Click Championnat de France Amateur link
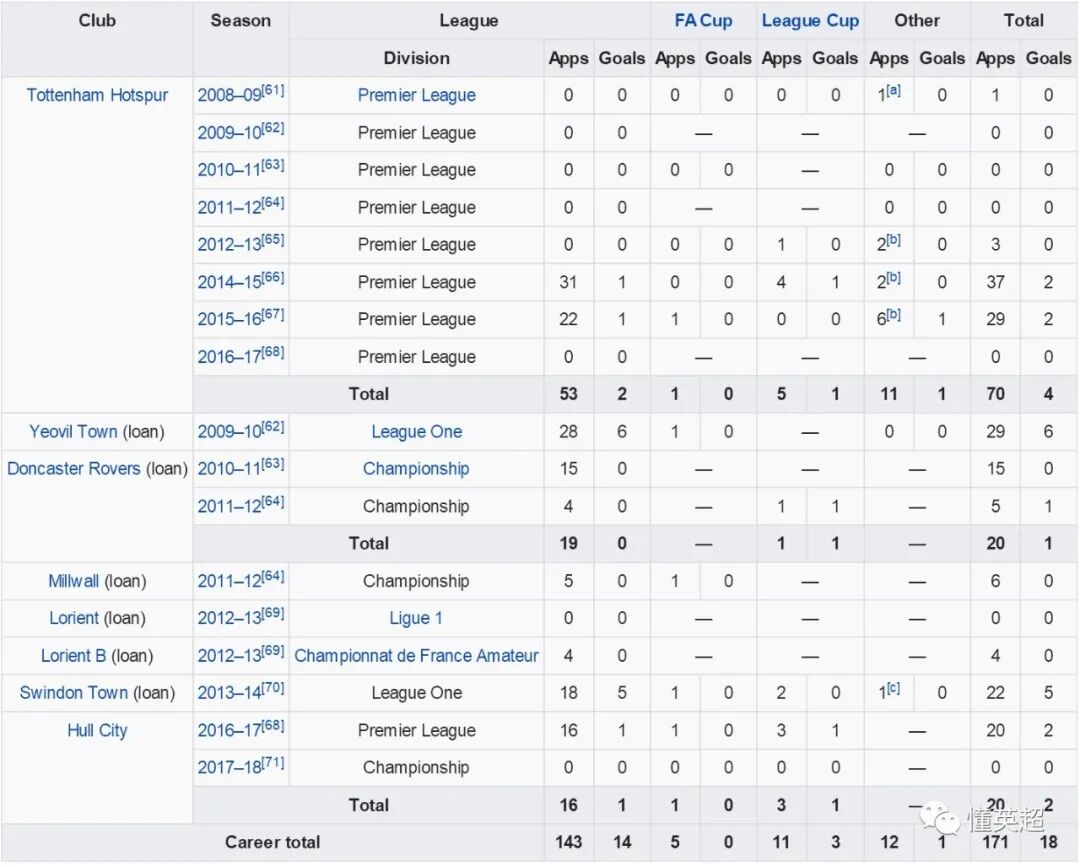The height and width of the screenshot is (867, 1080). pyautogui.click(x=416, y=656)
